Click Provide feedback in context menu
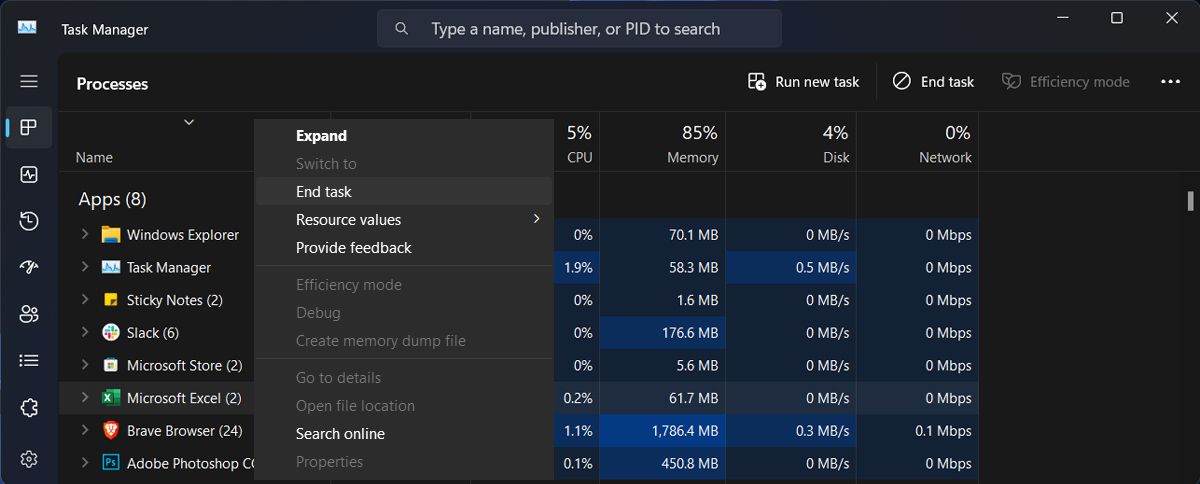 click(353, 248)
